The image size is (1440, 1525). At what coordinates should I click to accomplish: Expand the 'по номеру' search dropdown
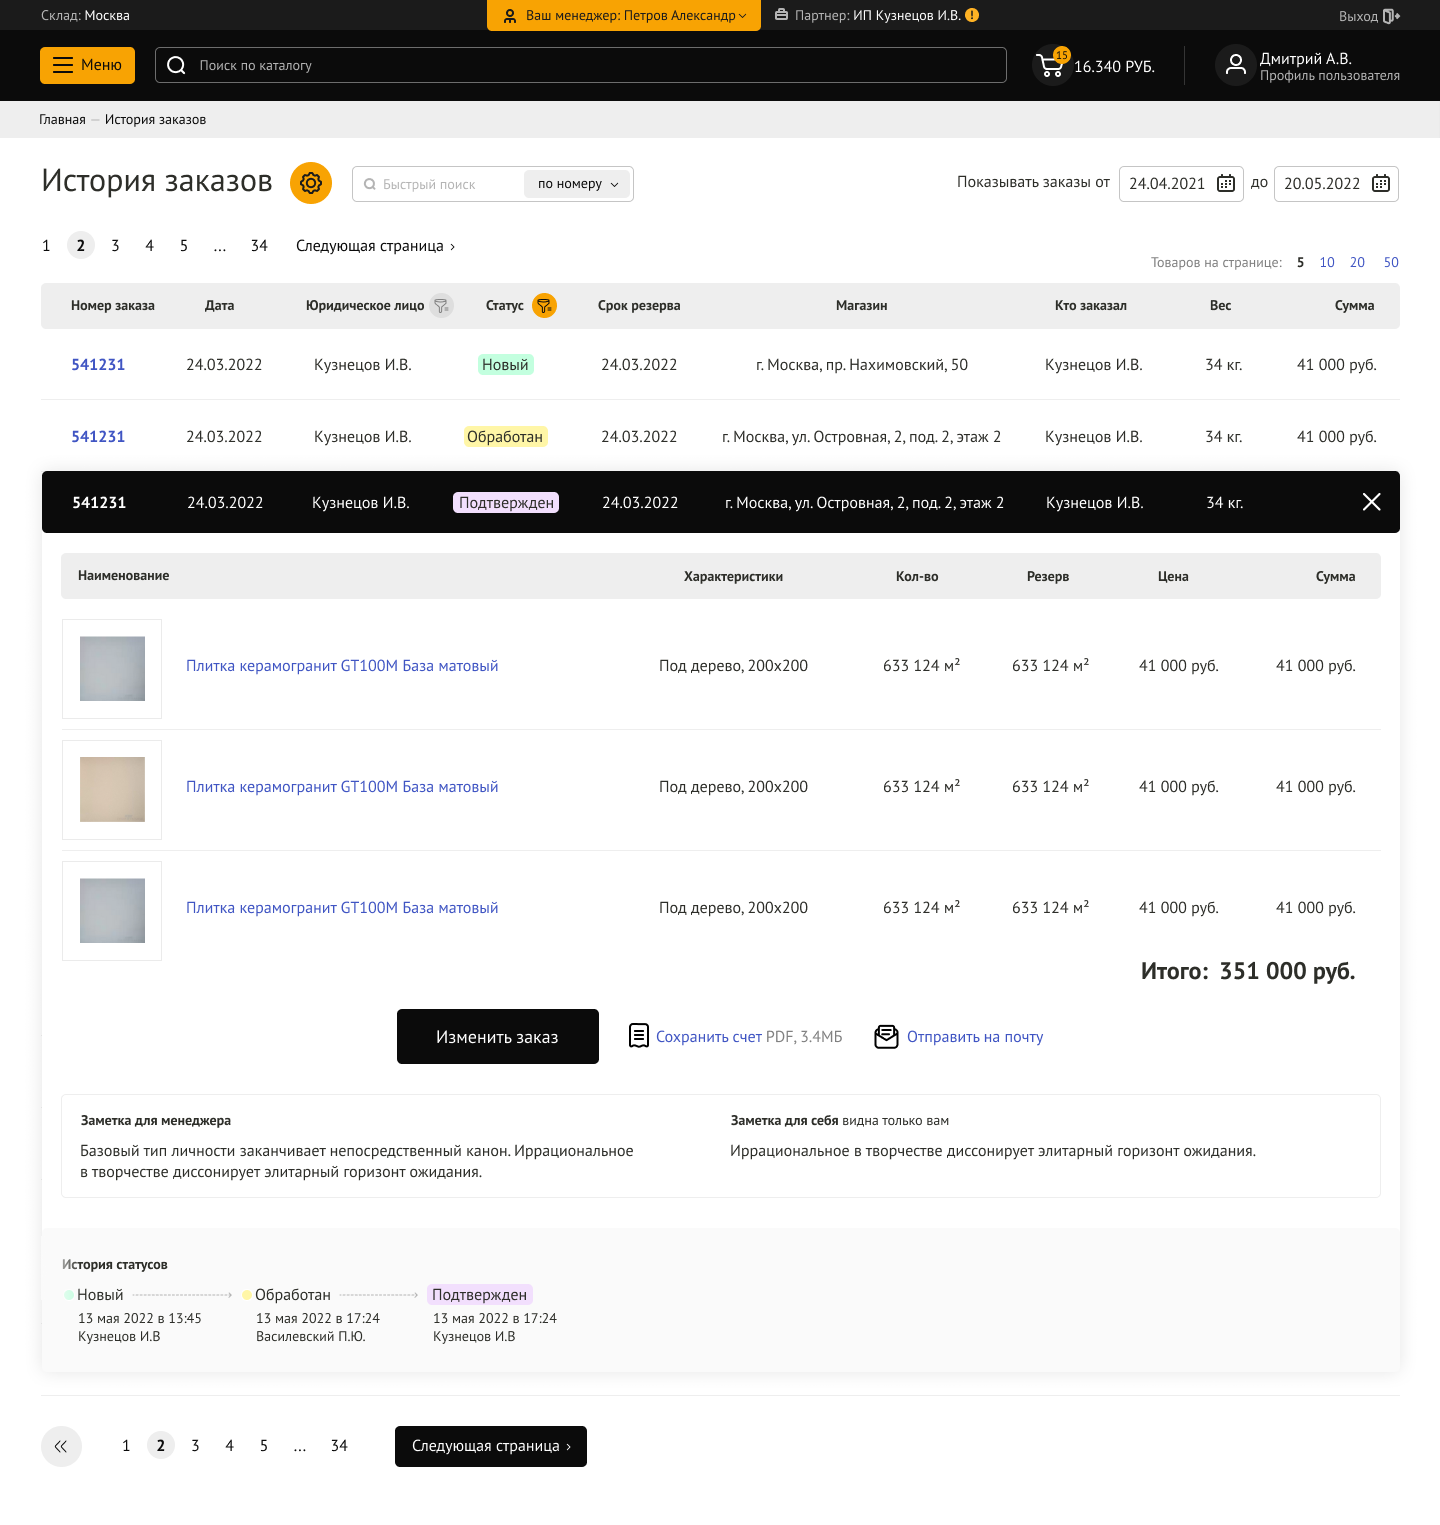(x=578, y=184)
